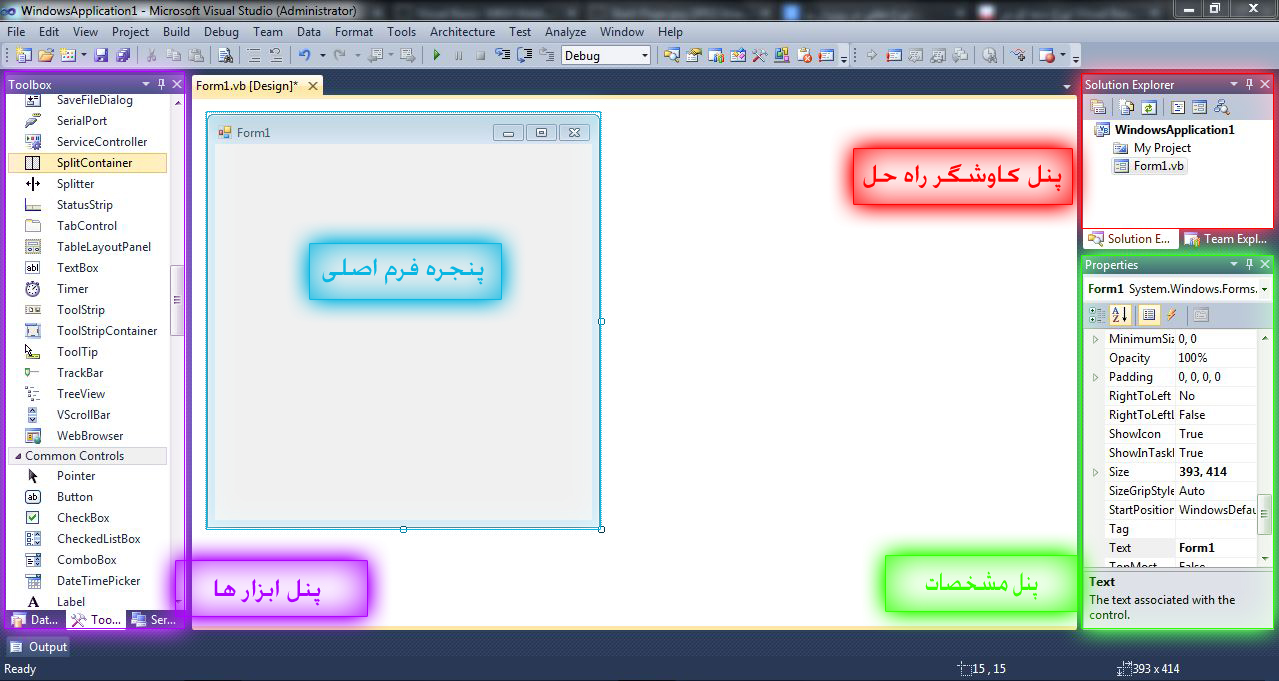This screenshot has height=681, width=1279.
Task: Click the Open File toolbar icon
Action: tap(46, 56)
